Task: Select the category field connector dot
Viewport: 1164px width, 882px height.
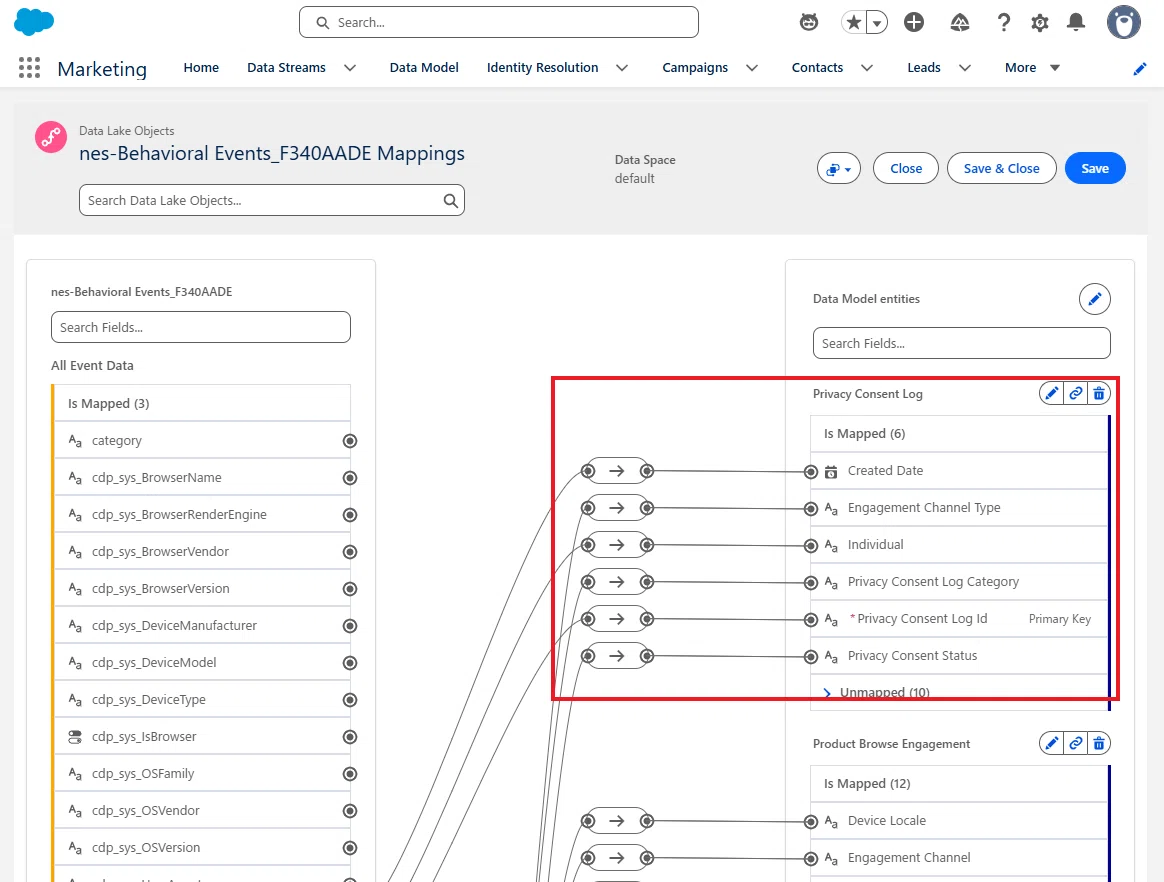Action: point(350,441)
